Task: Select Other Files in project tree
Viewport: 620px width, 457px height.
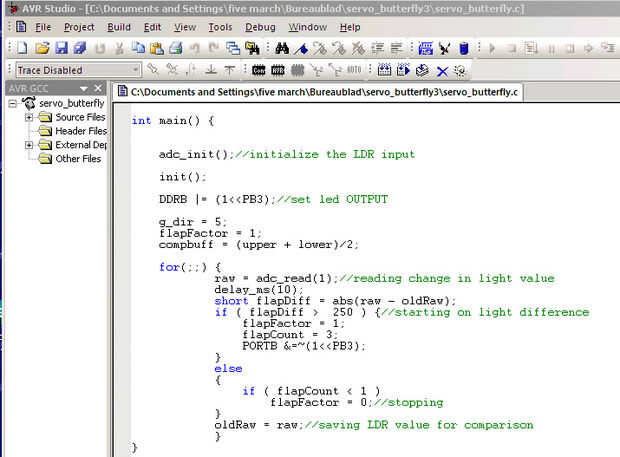Action: tap(78, 159)
